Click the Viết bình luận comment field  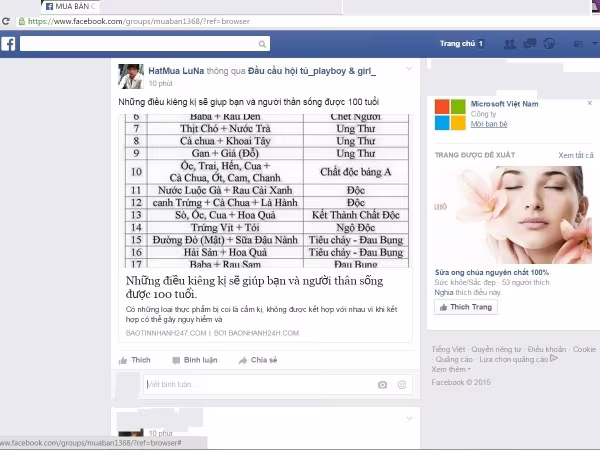point(278,385)
